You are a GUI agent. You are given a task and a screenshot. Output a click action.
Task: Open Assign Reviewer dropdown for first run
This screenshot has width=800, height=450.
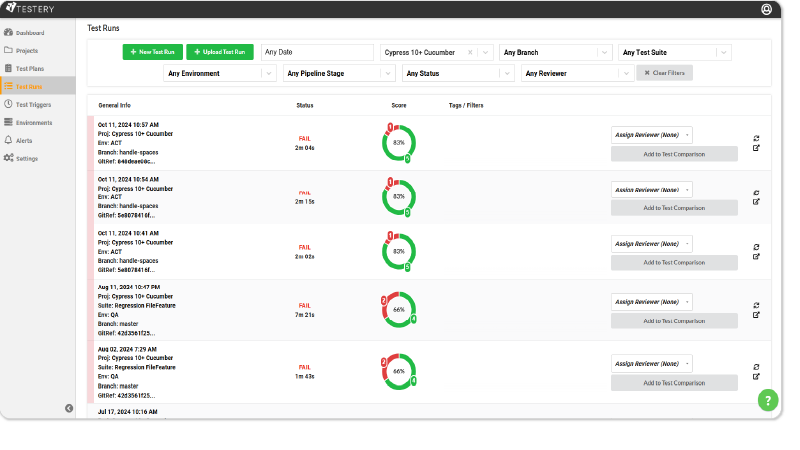(651, 134)
